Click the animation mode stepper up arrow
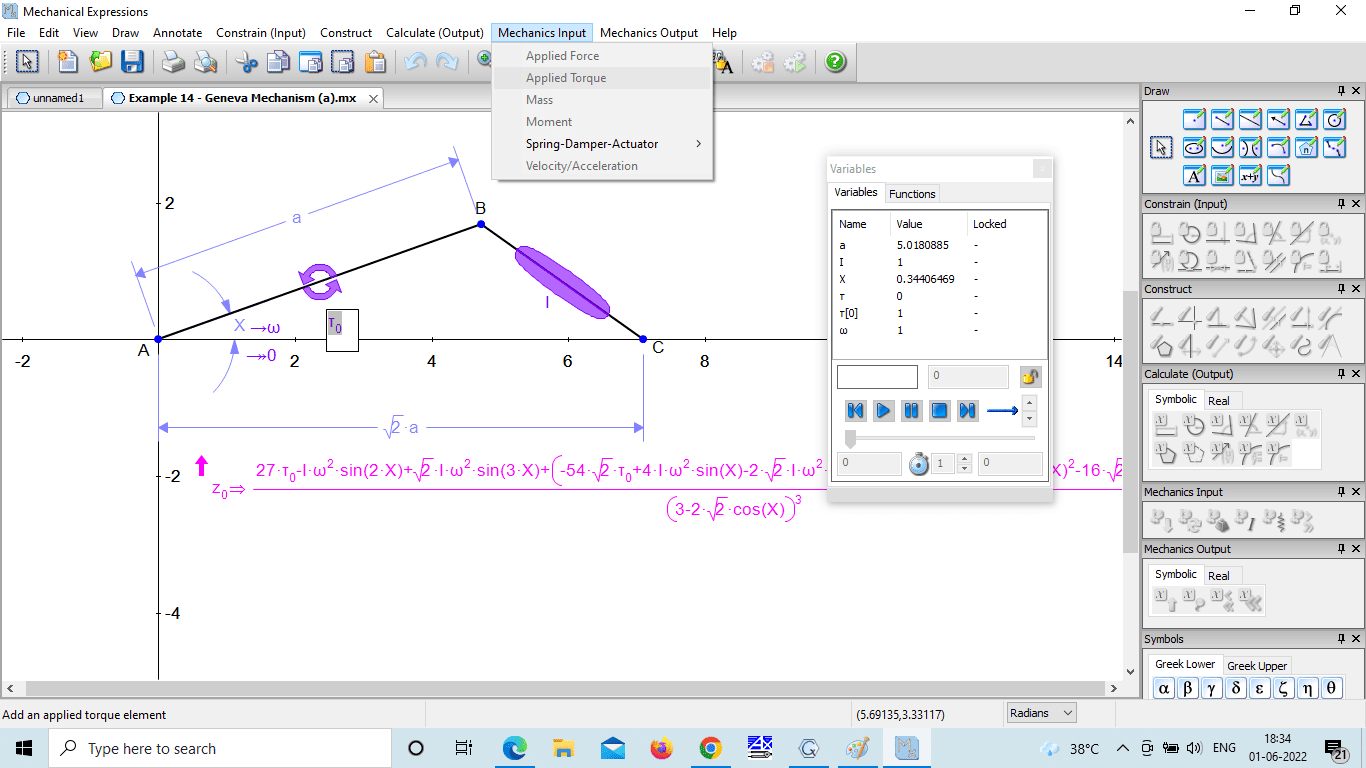 tap(1030, 402)
